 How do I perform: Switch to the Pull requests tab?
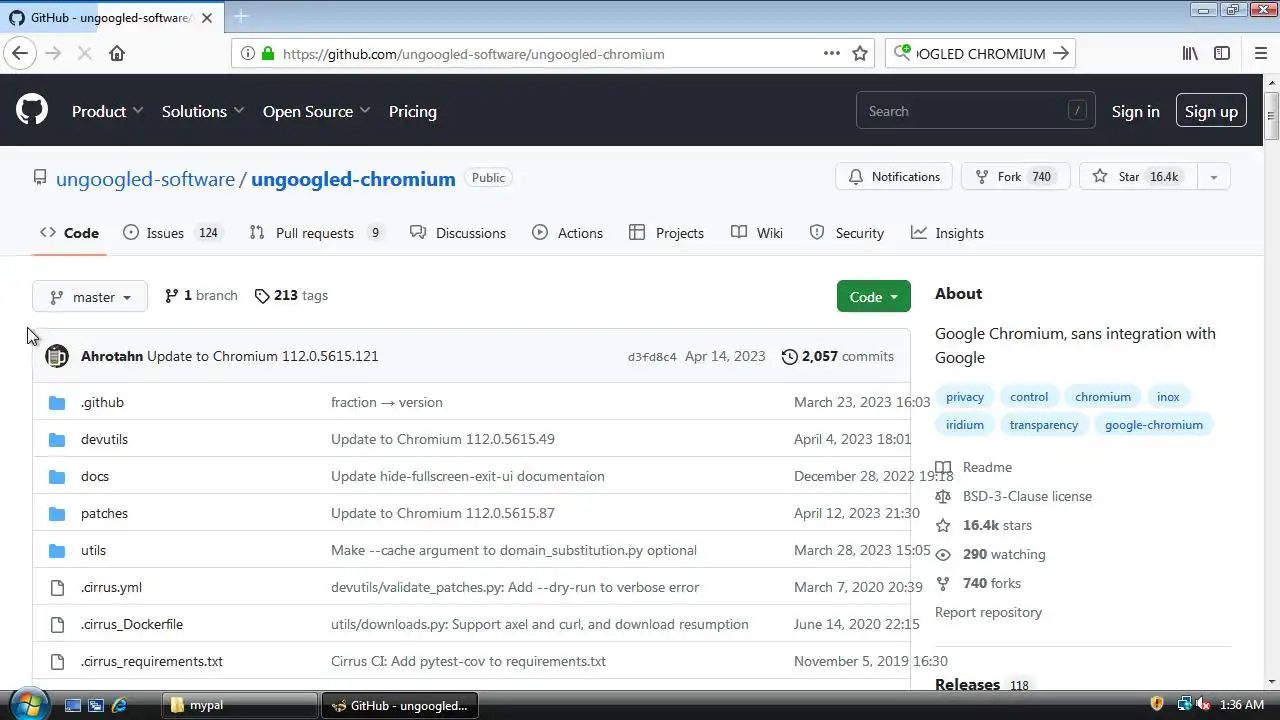click(316, 233)
